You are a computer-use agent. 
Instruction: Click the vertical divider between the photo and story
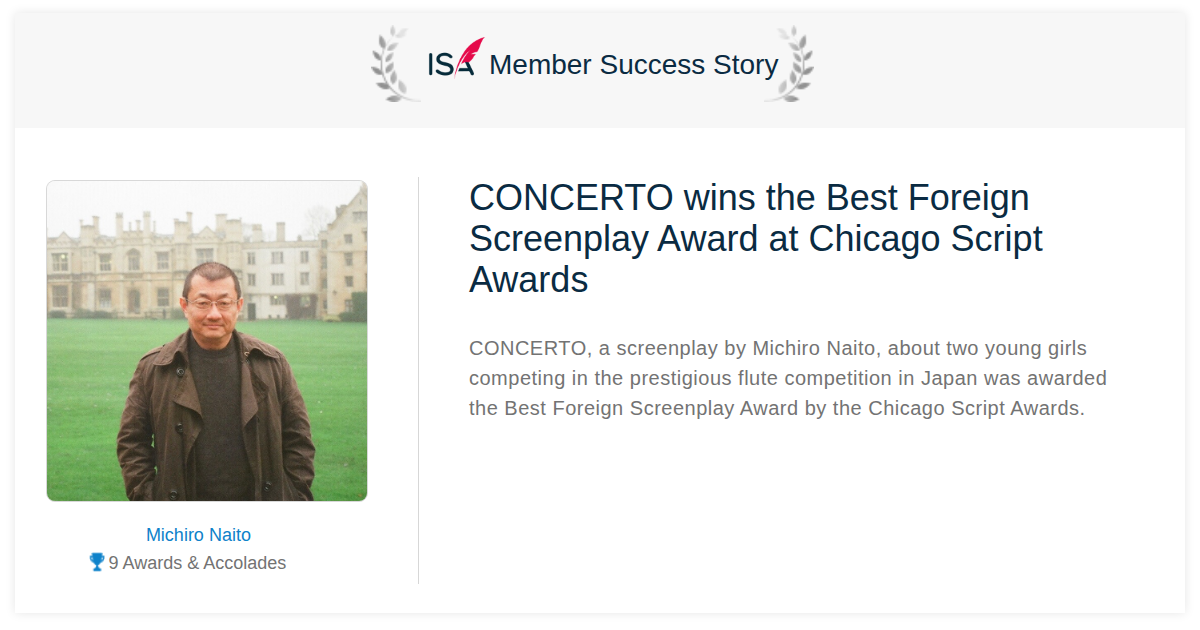point(418,380)
